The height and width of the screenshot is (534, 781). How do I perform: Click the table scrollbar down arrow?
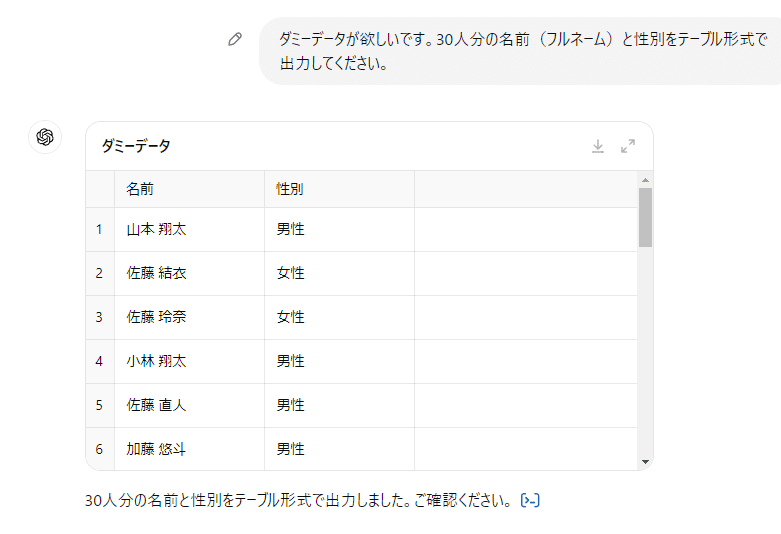[x=645, y=462]
